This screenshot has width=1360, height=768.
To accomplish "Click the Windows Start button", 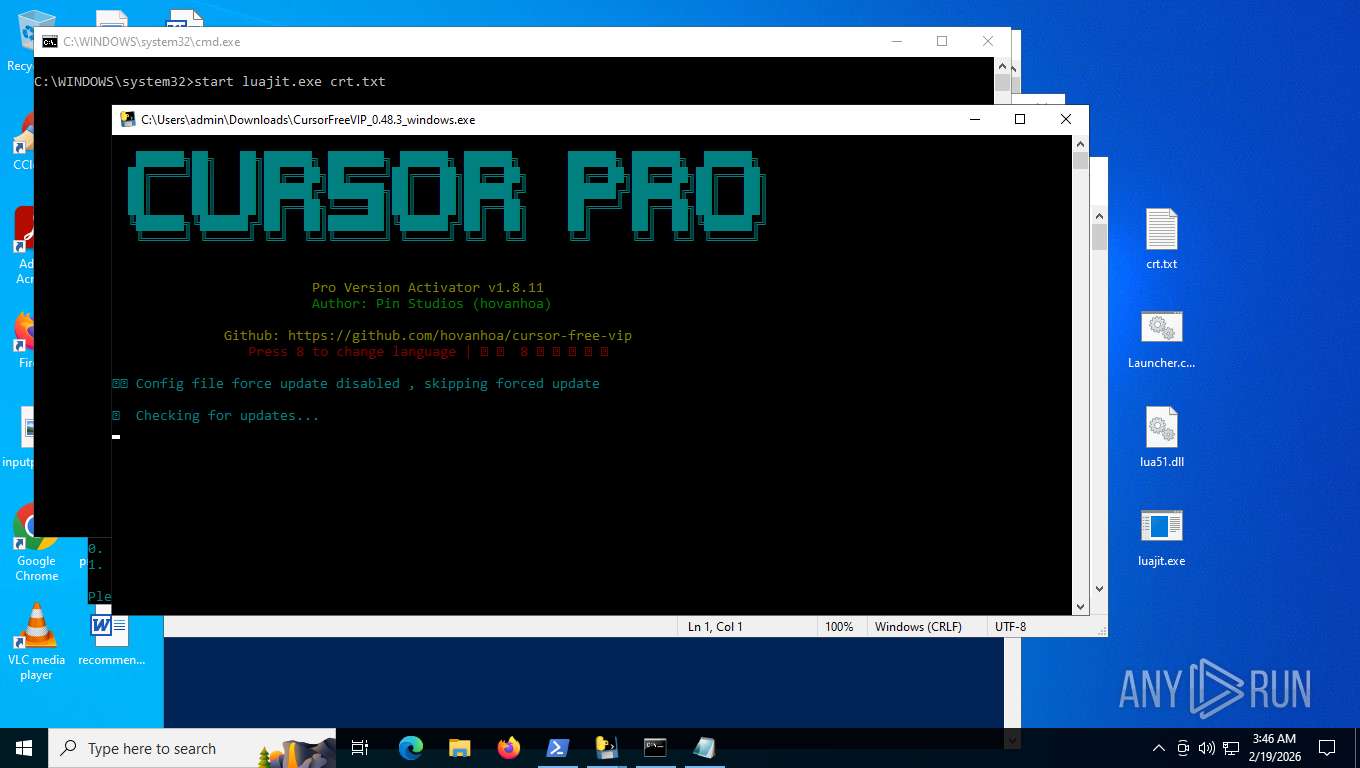I will point(24,748).
